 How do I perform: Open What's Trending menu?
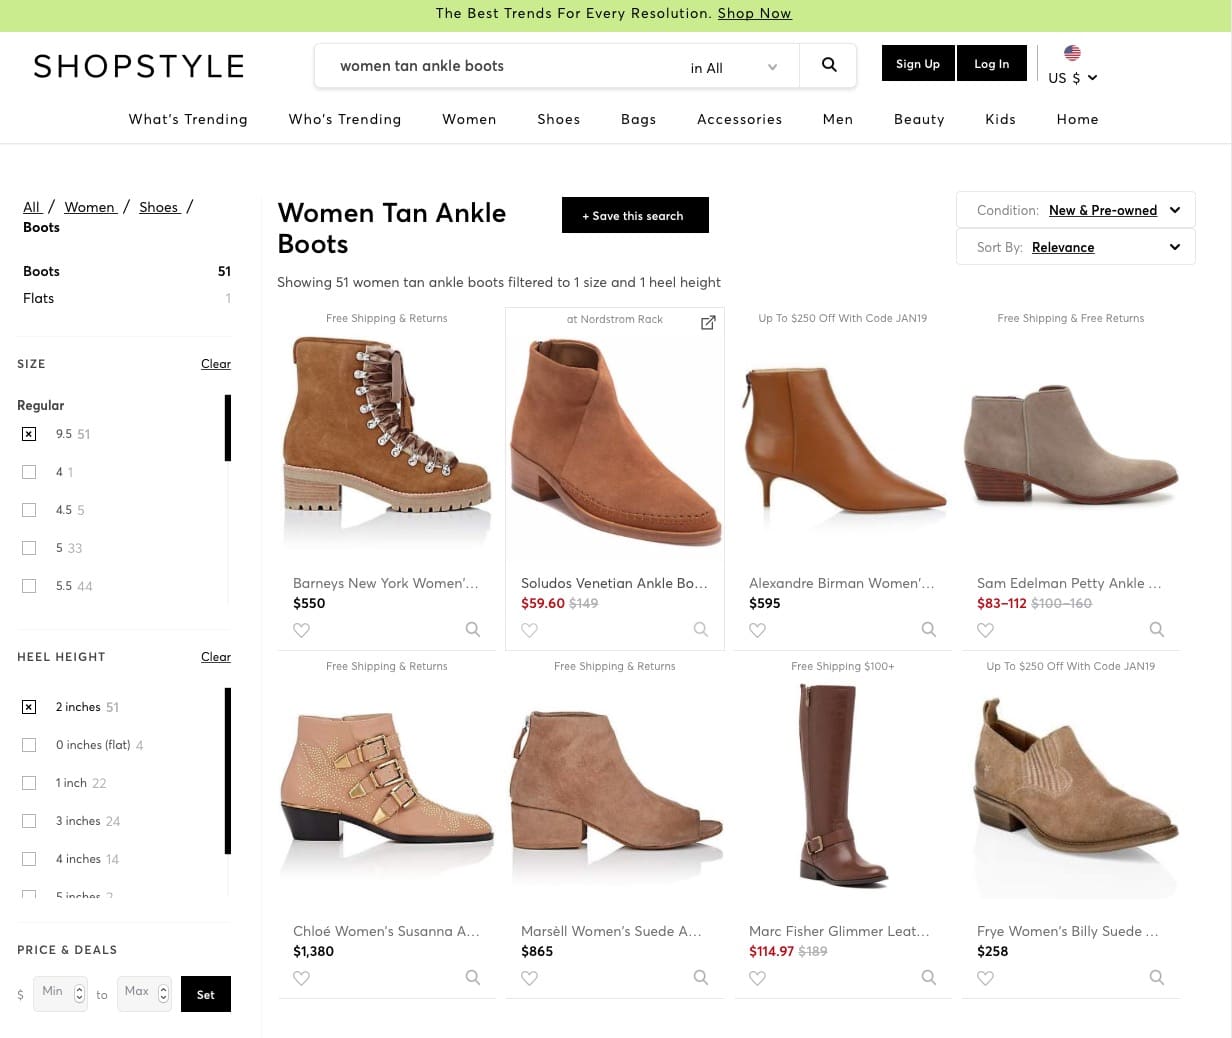tap(188, 119)
